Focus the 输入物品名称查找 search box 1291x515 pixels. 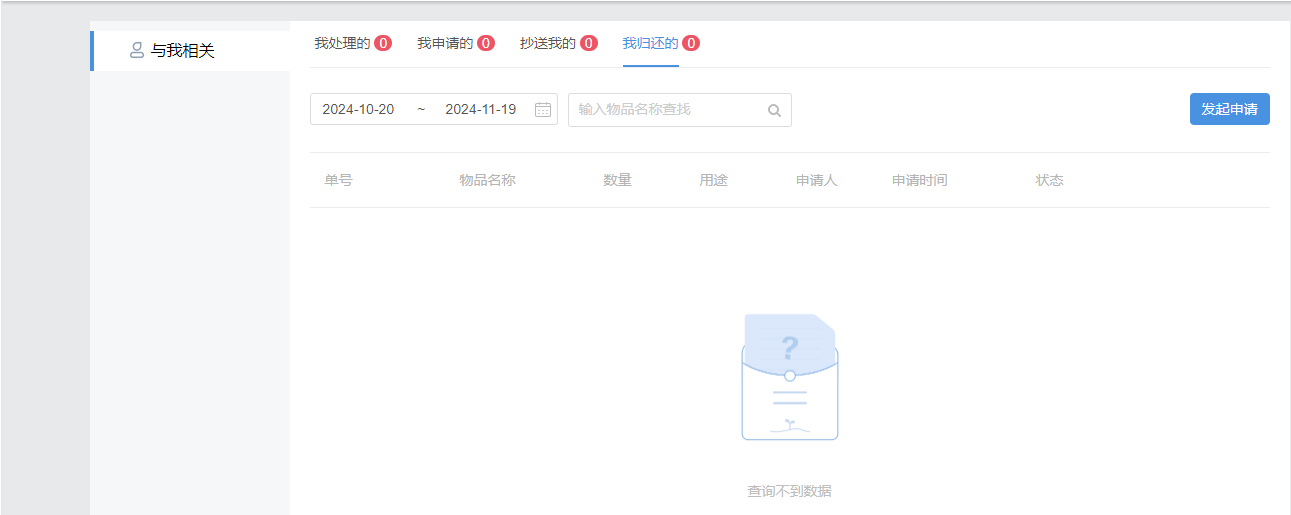click(680, 110)
